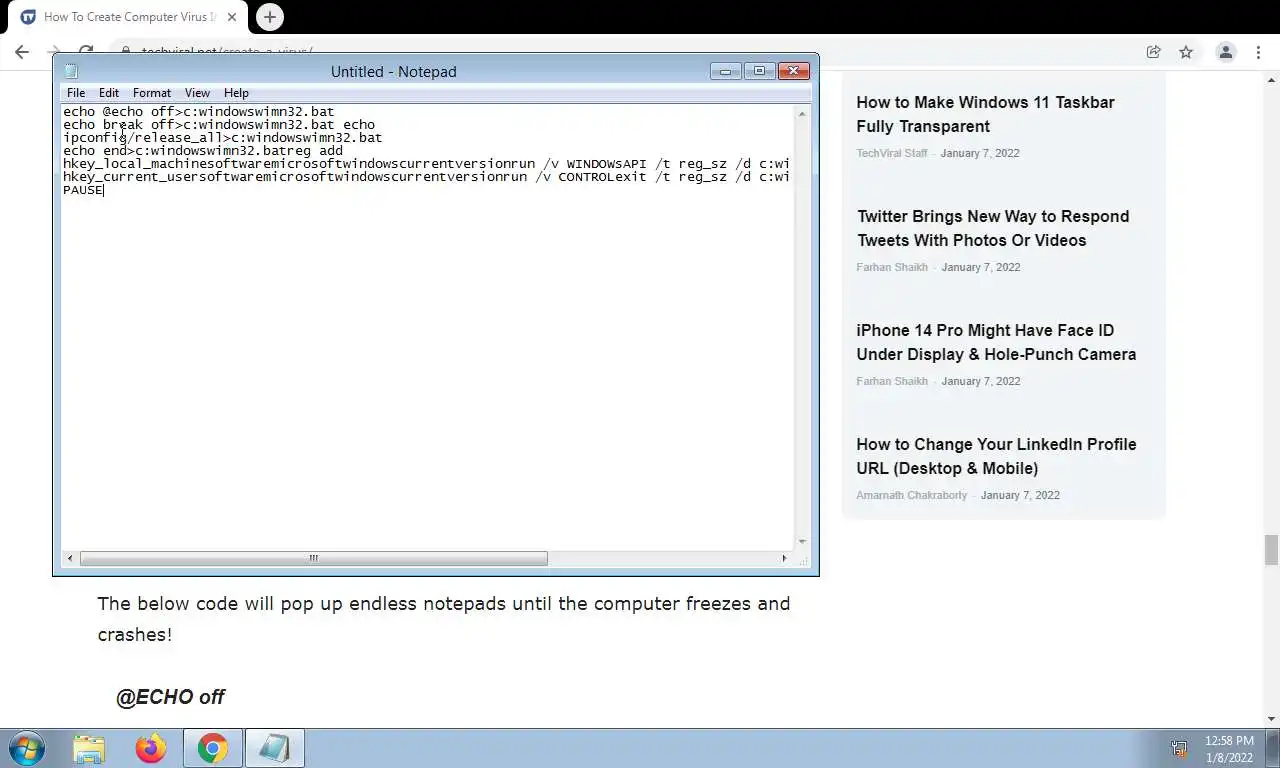Click the 'echo @echo off' first line
The image size is (1280, 768).
tap(198, 112)
